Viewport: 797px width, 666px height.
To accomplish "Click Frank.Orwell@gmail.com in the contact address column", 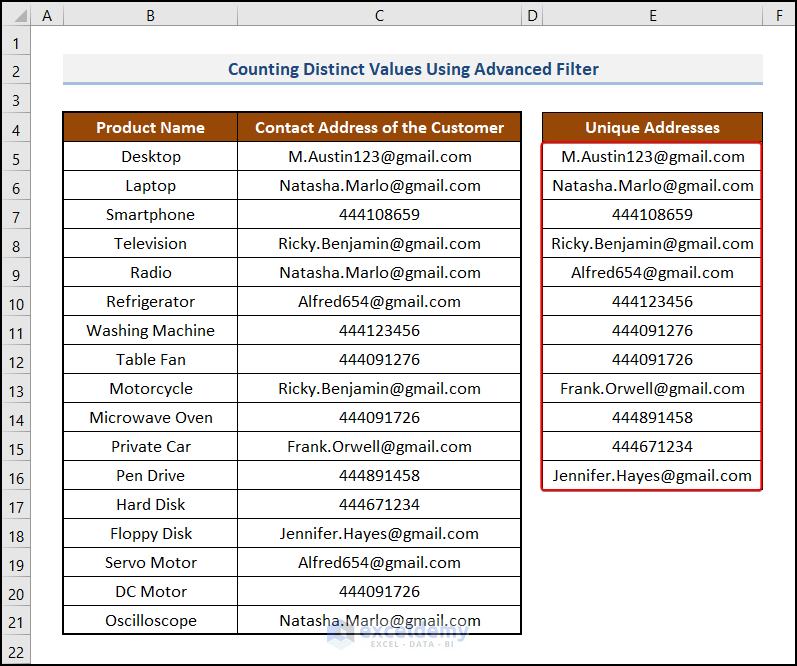I will coord(379,446).
